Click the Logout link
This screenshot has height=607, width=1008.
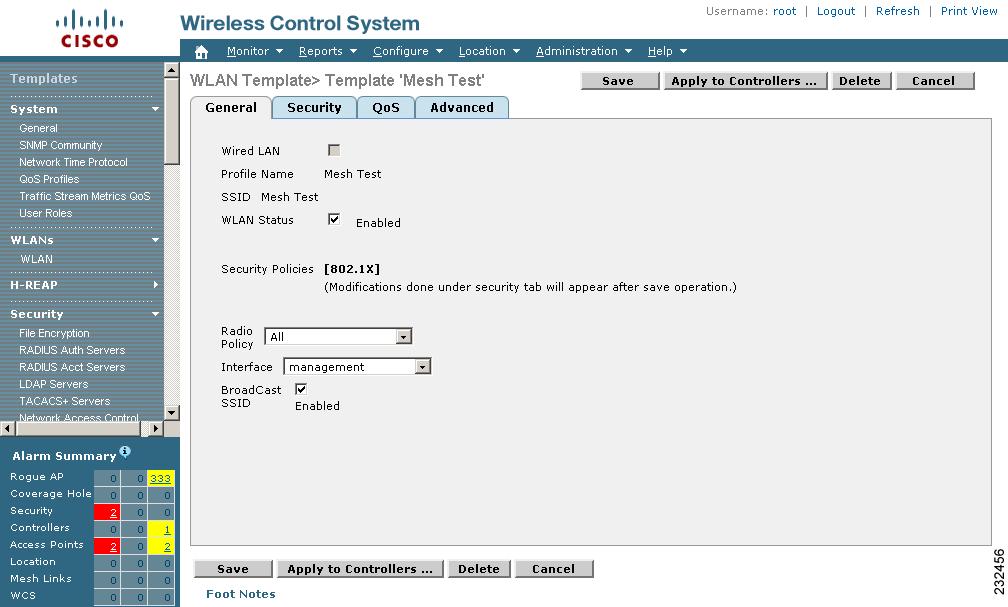point(836,12)
